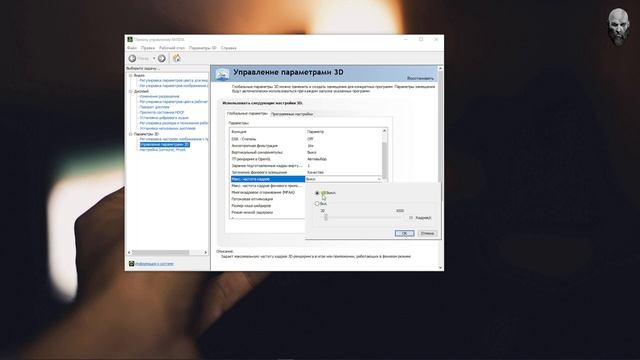640x360 pixels.
Task: Open the Справка menu
Action: point(229,48)
